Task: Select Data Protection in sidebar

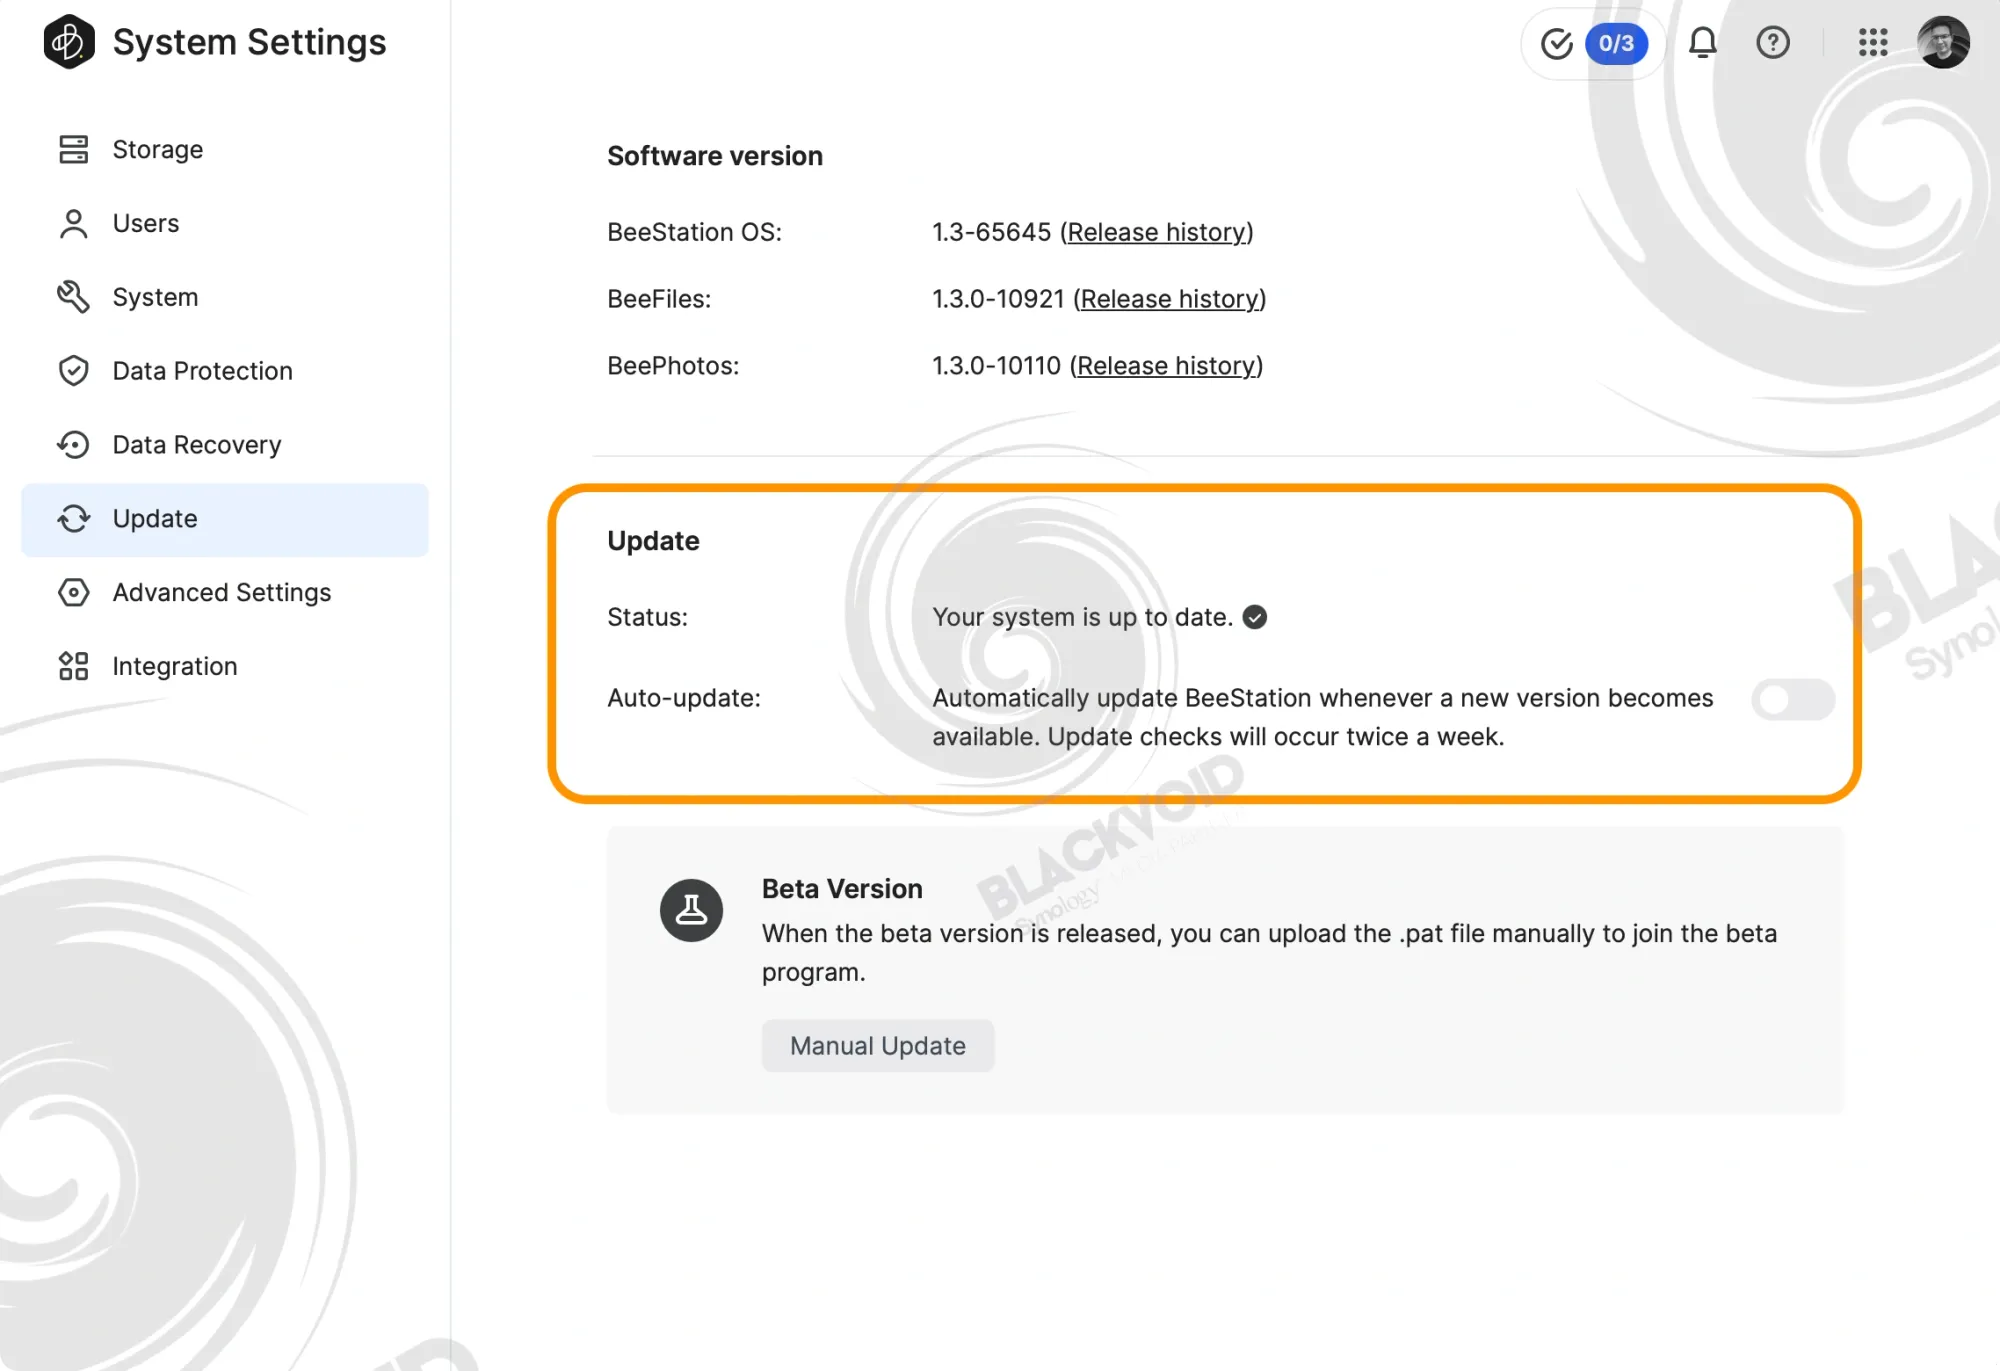Action: pos(225,371)
